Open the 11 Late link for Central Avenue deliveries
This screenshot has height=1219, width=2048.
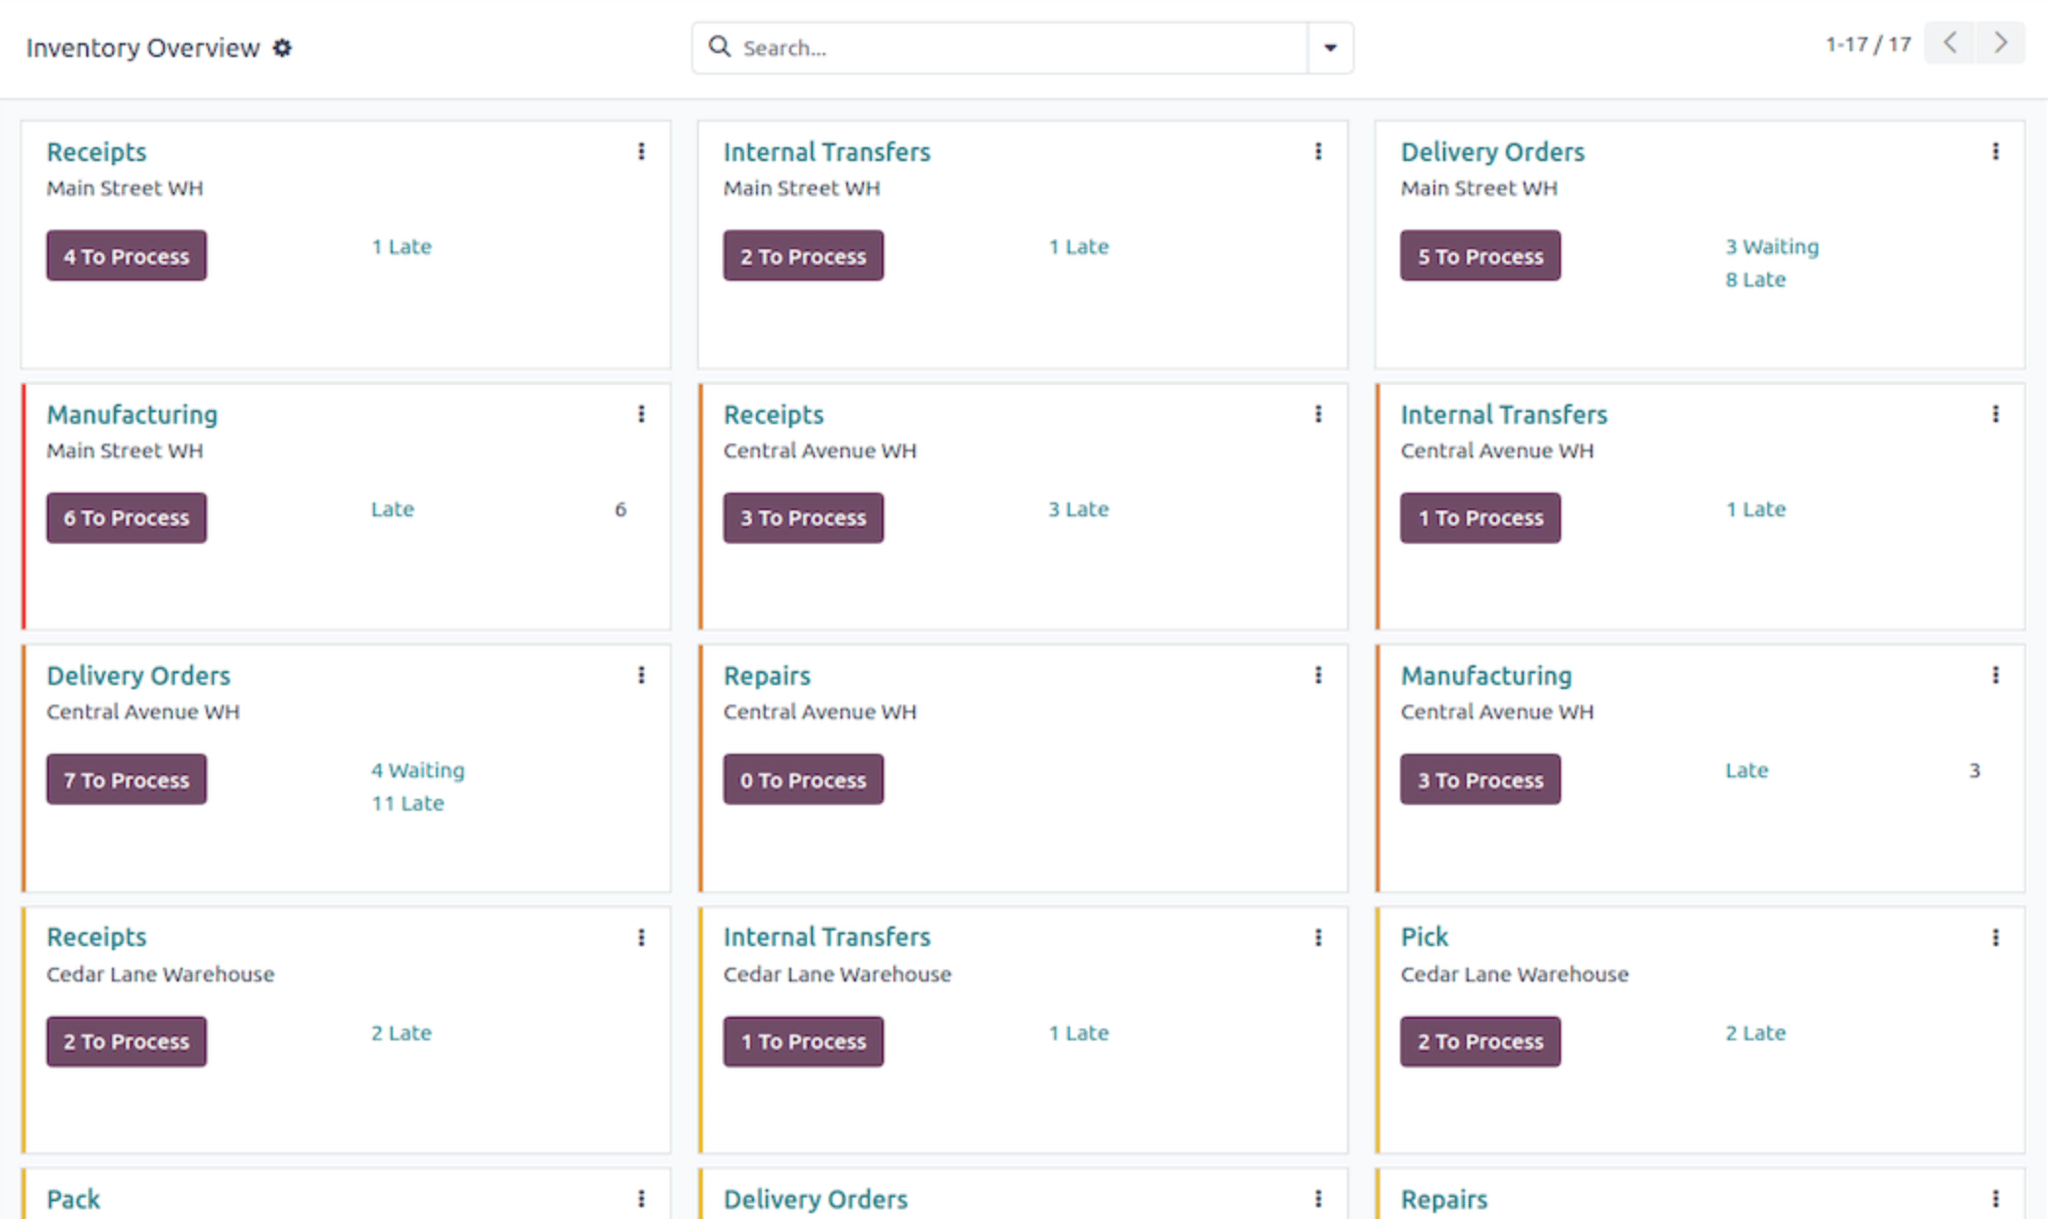tap(407, 803)
